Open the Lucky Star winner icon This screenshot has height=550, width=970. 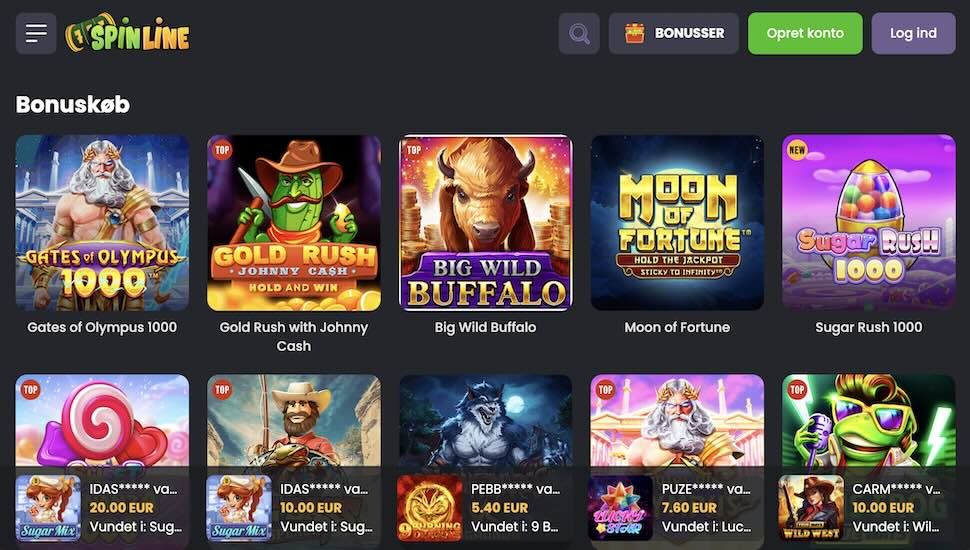pos(620,507)
